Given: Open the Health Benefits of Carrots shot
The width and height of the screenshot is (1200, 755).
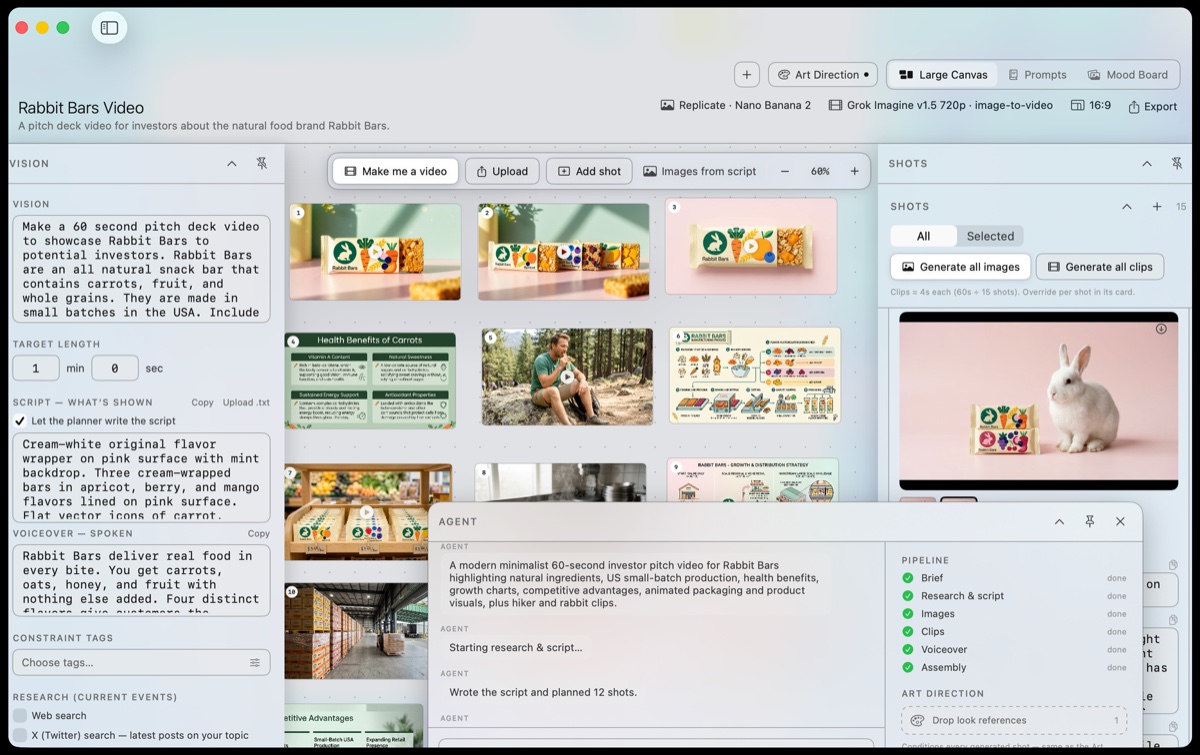Looking at the screenshot, I should click(x=370, y=380).
